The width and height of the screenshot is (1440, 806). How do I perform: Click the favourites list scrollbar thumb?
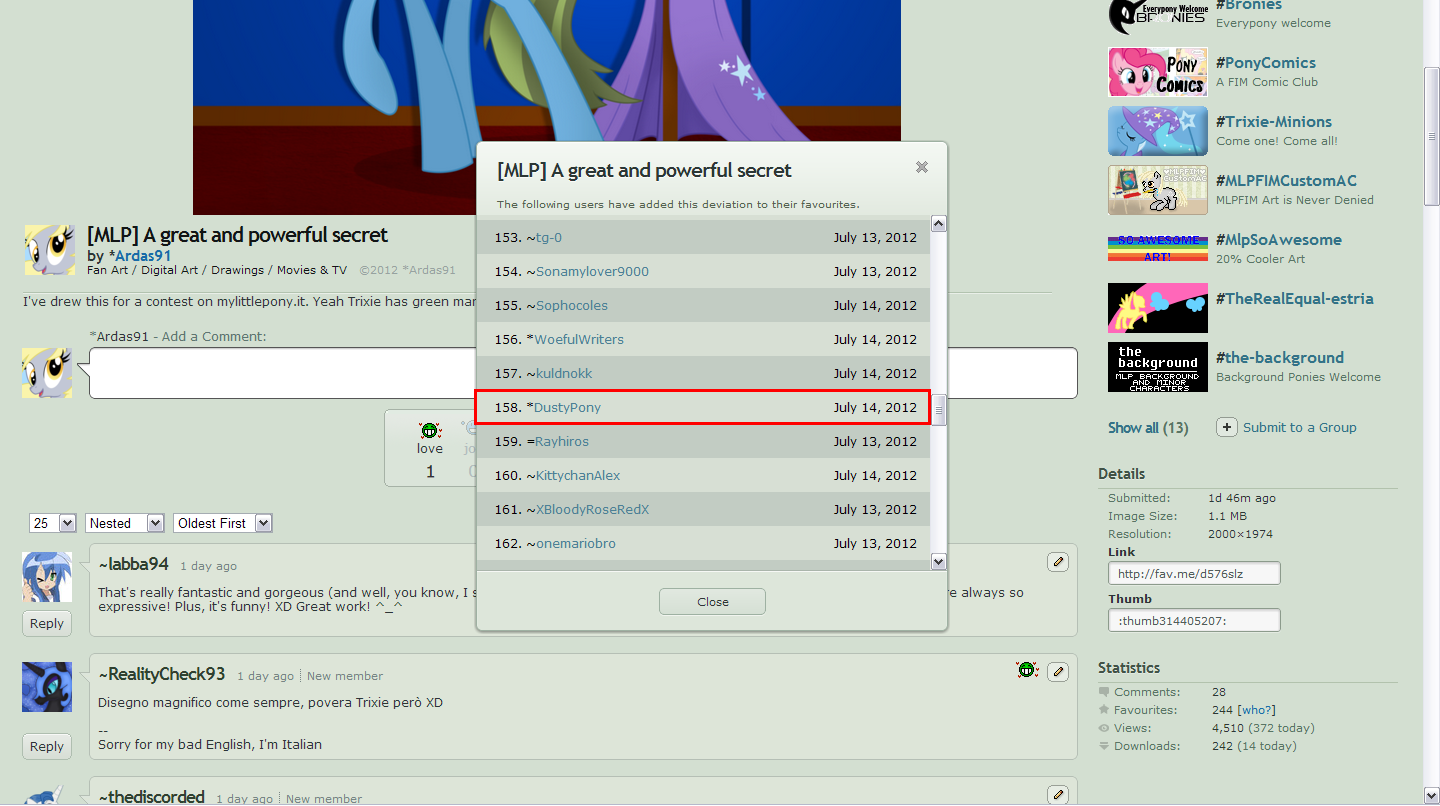939,410
